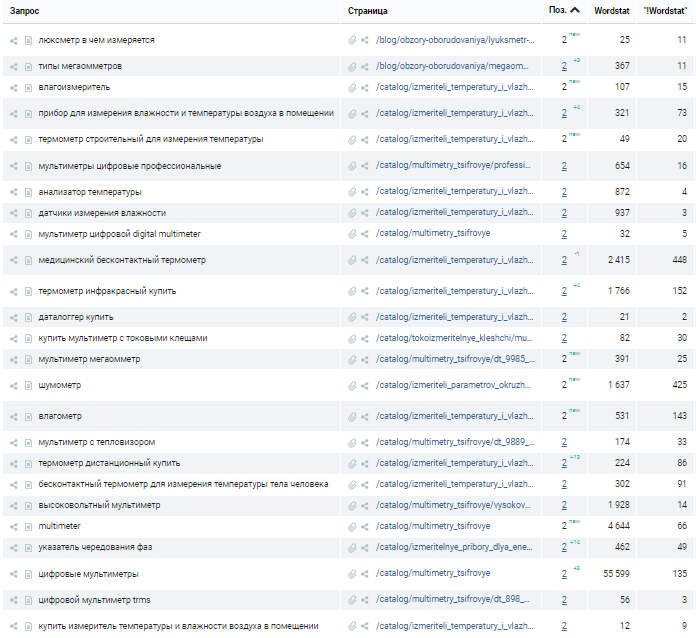This screenshot has width=696, height=638.
Task: Click the document icon for 'купить измеритель температуры и влажности'
Action: pyautogui.click(x=28, y=627)
